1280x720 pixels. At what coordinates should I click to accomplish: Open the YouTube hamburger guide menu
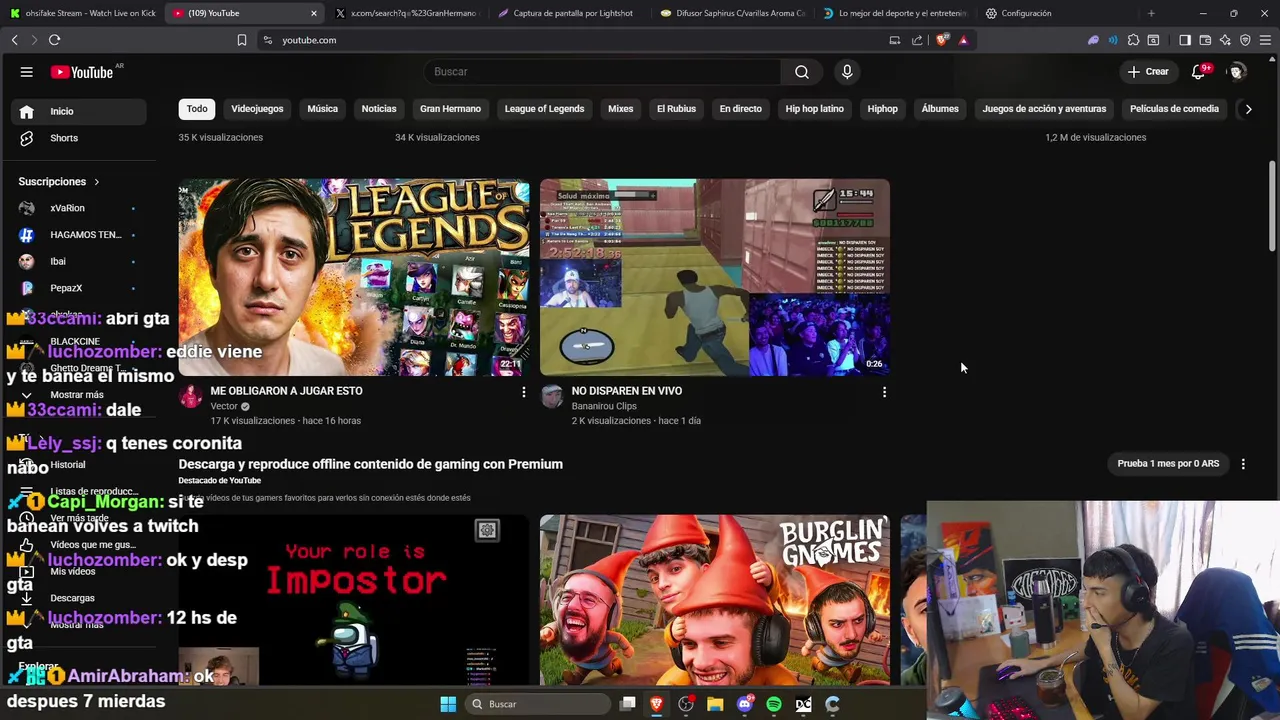(x=27, y=72)
